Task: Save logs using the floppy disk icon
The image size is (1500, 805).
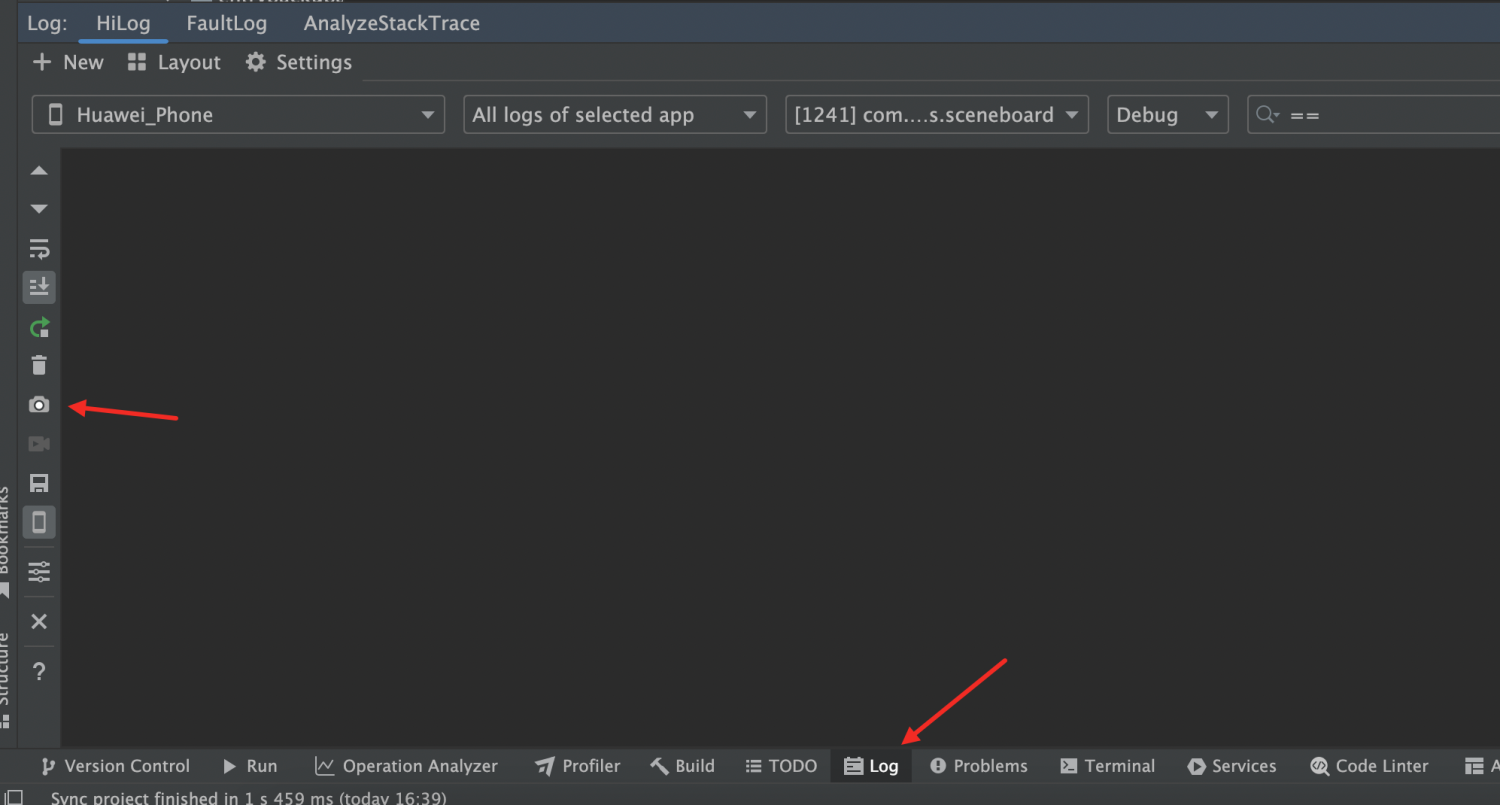Action: [39, 483]
